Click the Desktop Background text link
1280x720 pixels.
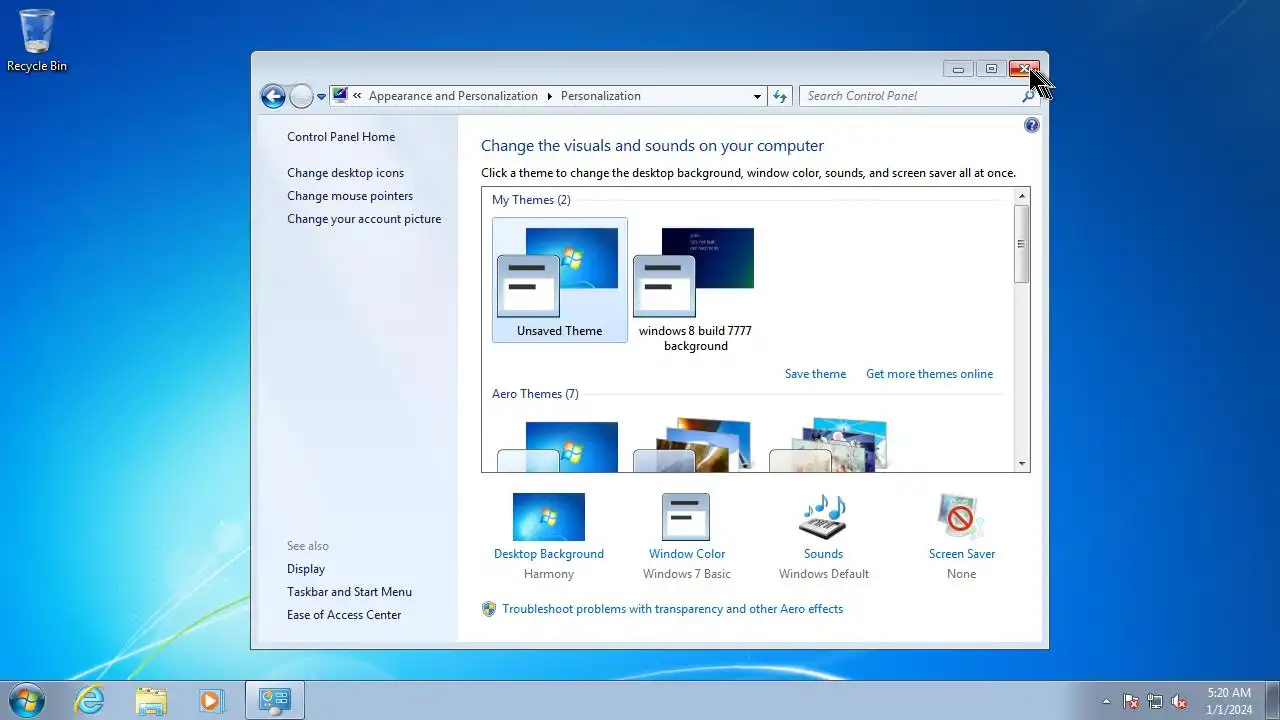click(x=549, y=554)
